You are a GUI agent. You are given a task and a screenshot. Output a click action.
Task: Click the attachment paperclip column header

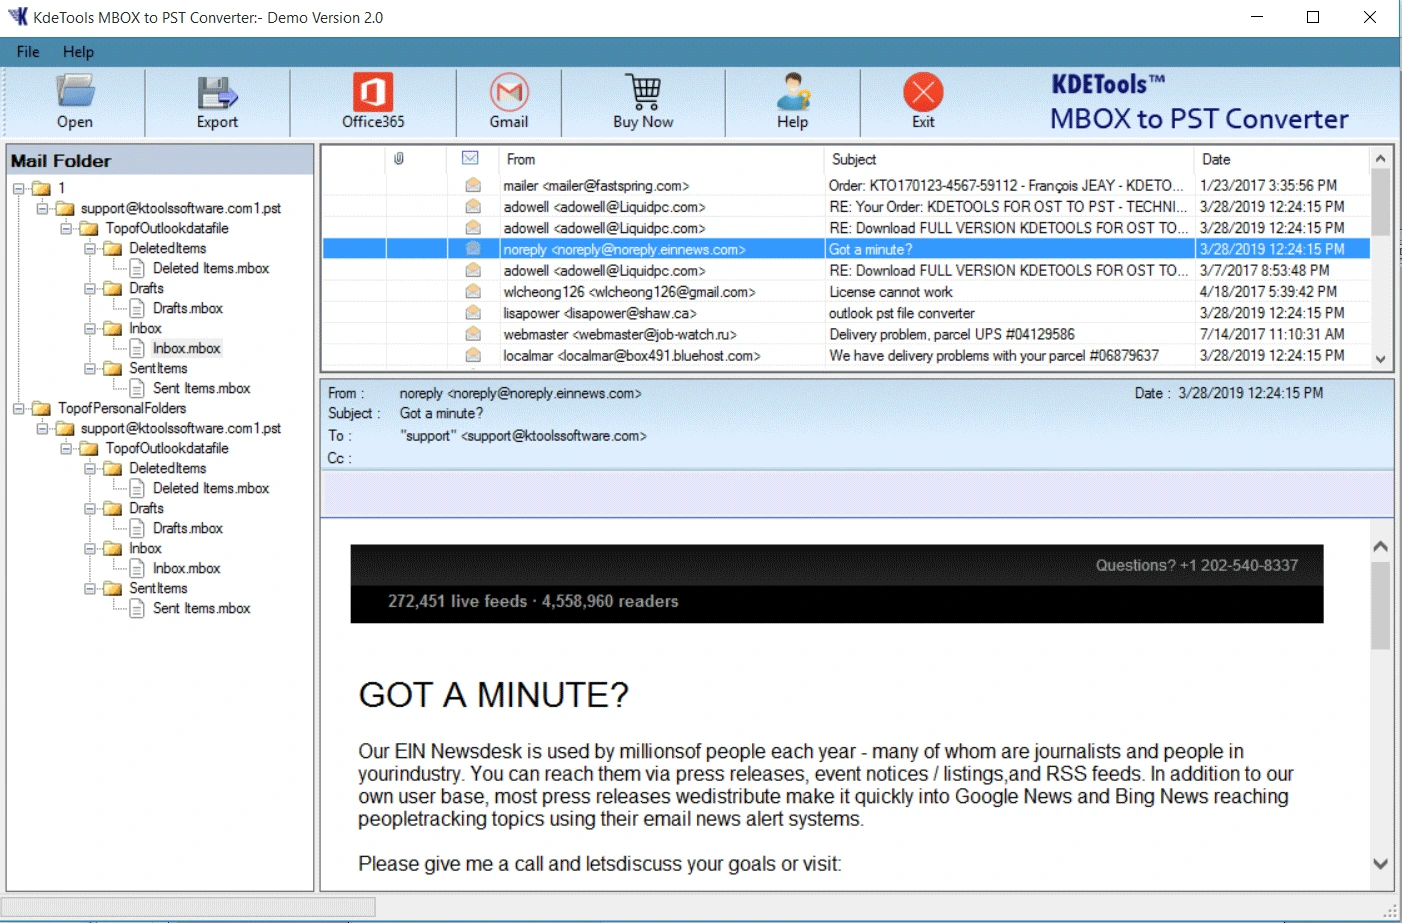399,159
